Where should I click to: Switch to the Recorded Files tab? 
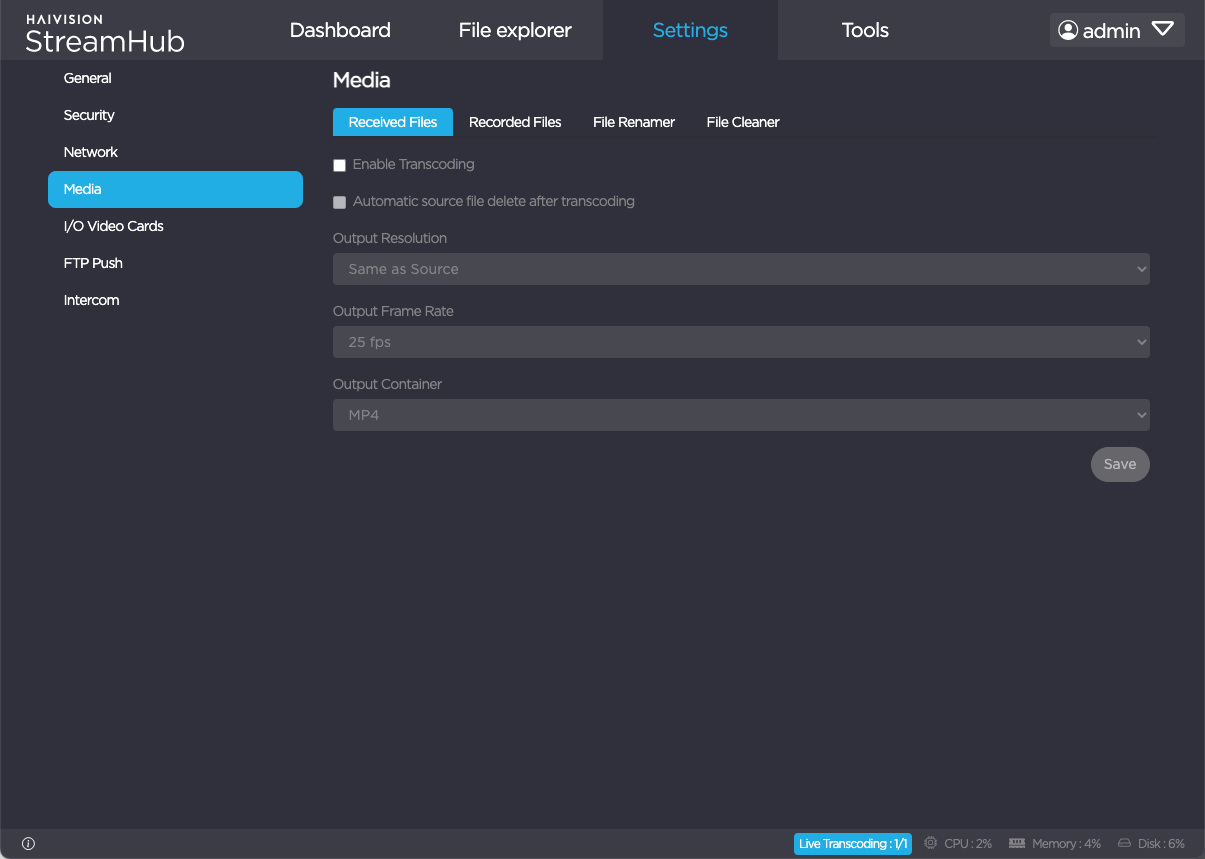tap(515, 122)
